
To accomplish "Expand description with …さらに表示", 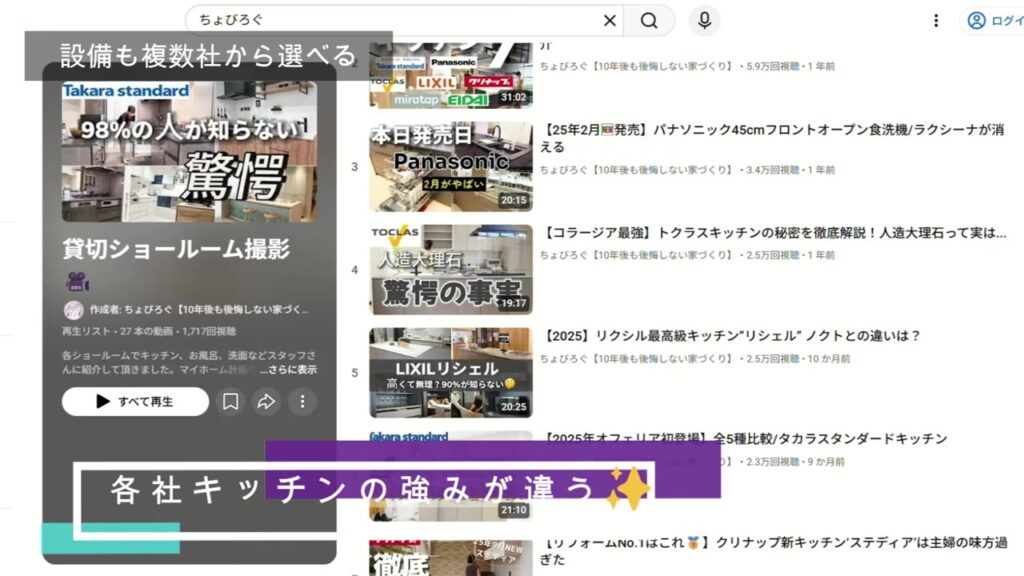I will click(x=288, y=370).
